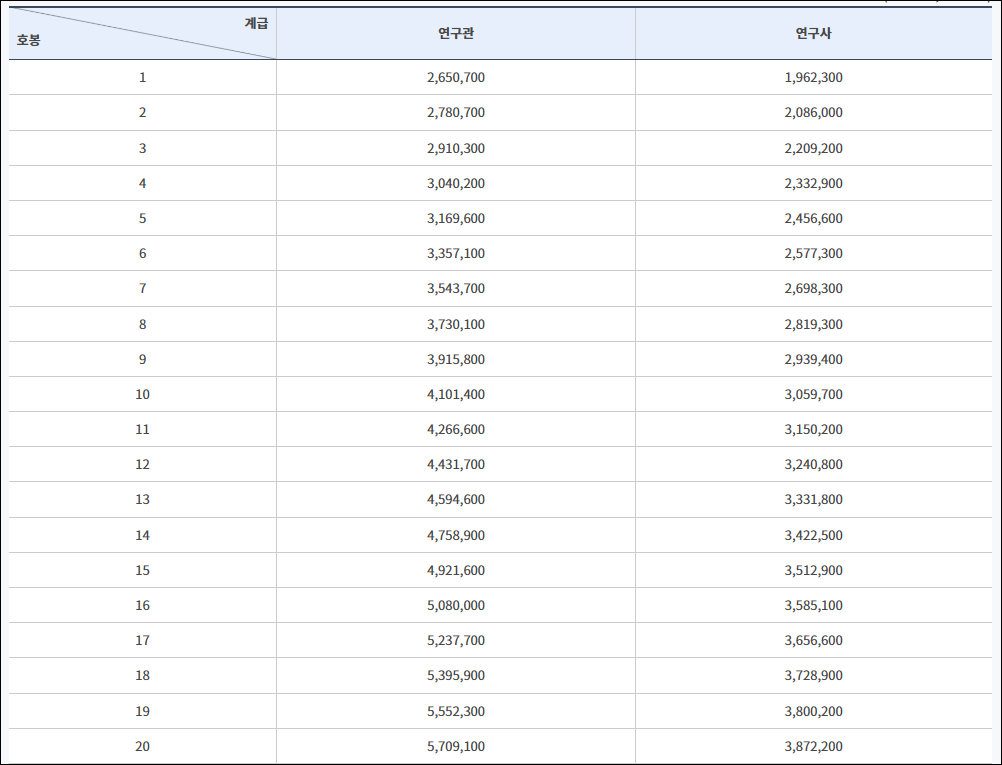The image size is (1002, 765).
Task: Select the cell with 5,237,700
Action: pos(456,640)
